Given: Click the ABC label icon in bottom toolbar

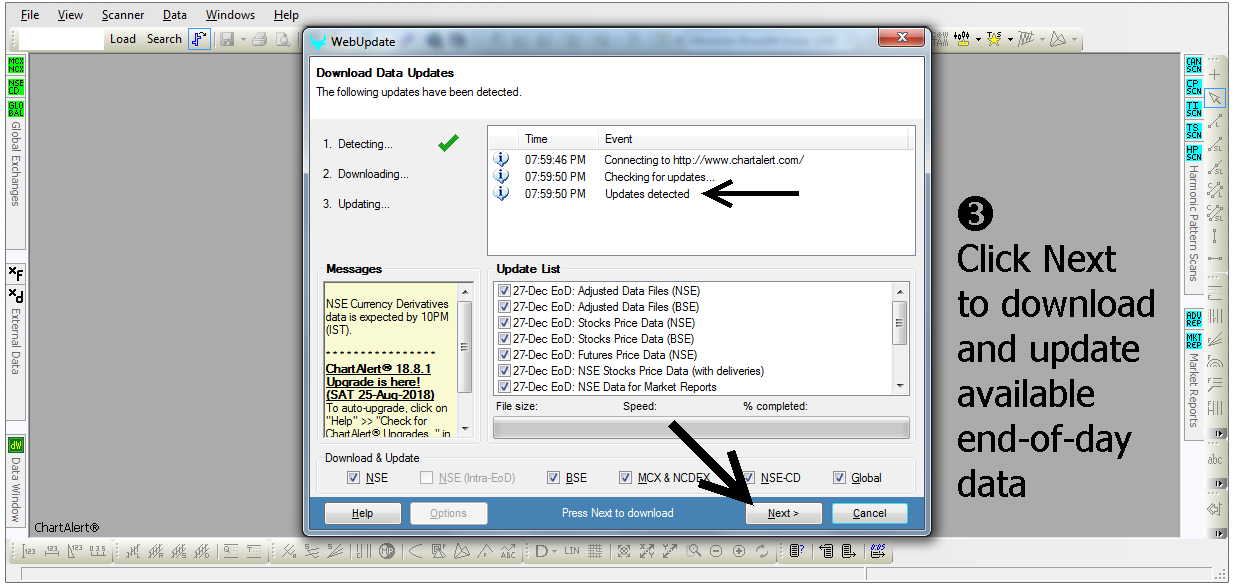Looking at the screenshot, I should (x=506, y=552).
